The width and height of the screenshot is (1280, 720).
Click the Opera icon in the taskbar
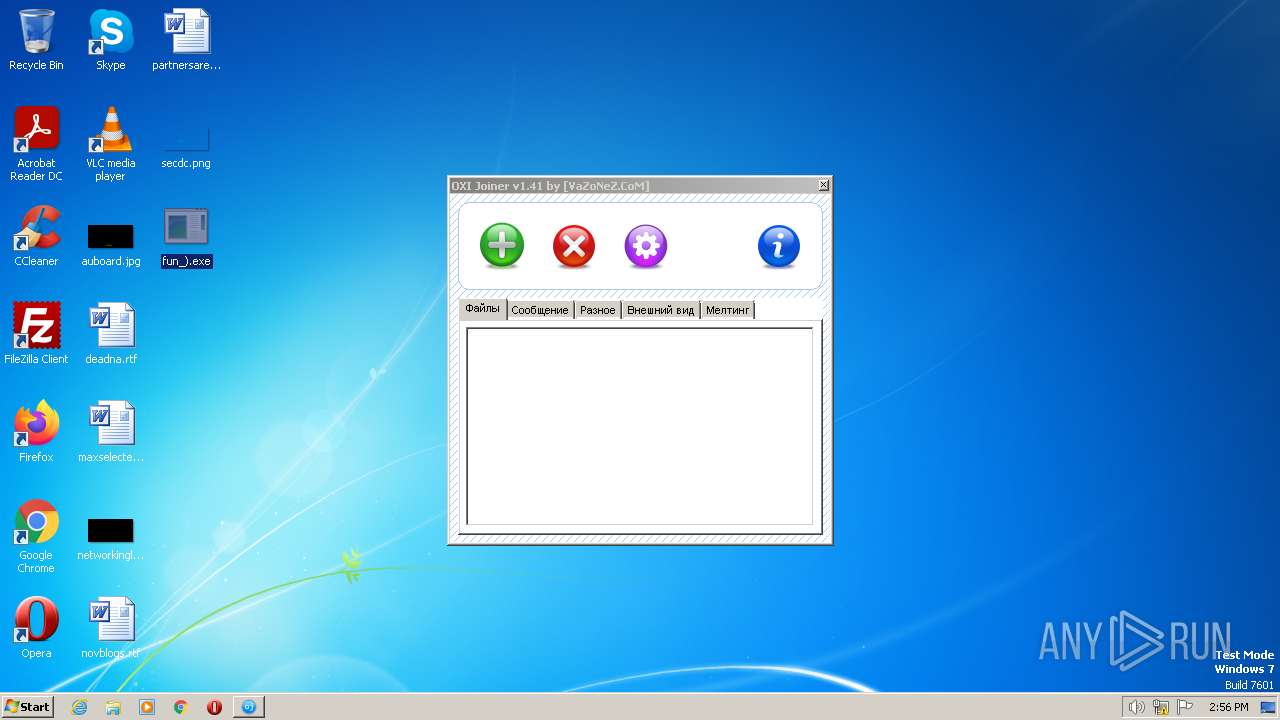[214, 707]
